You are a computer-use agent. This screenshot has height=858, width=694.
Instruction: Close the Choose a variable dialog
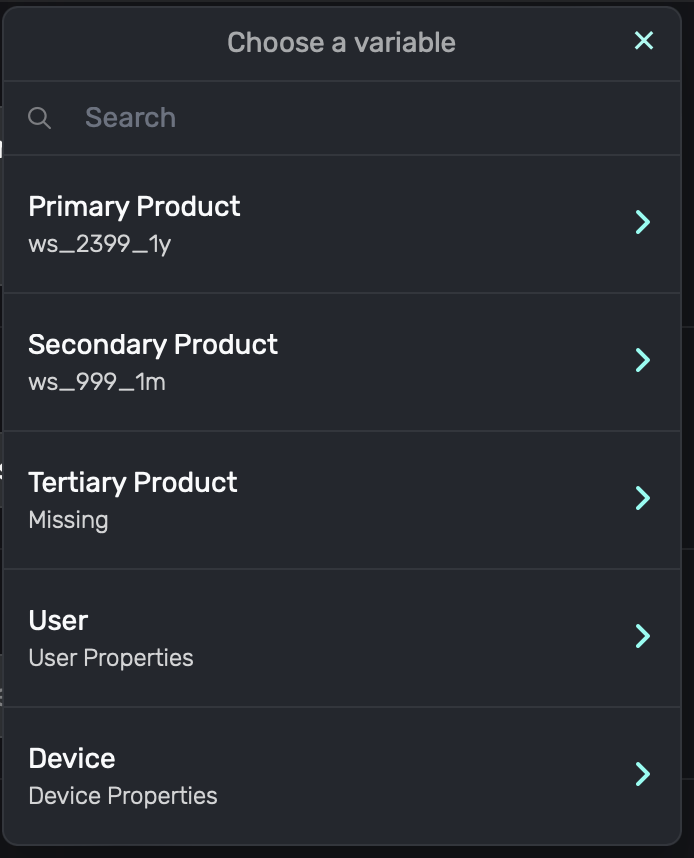coord(644,41)
